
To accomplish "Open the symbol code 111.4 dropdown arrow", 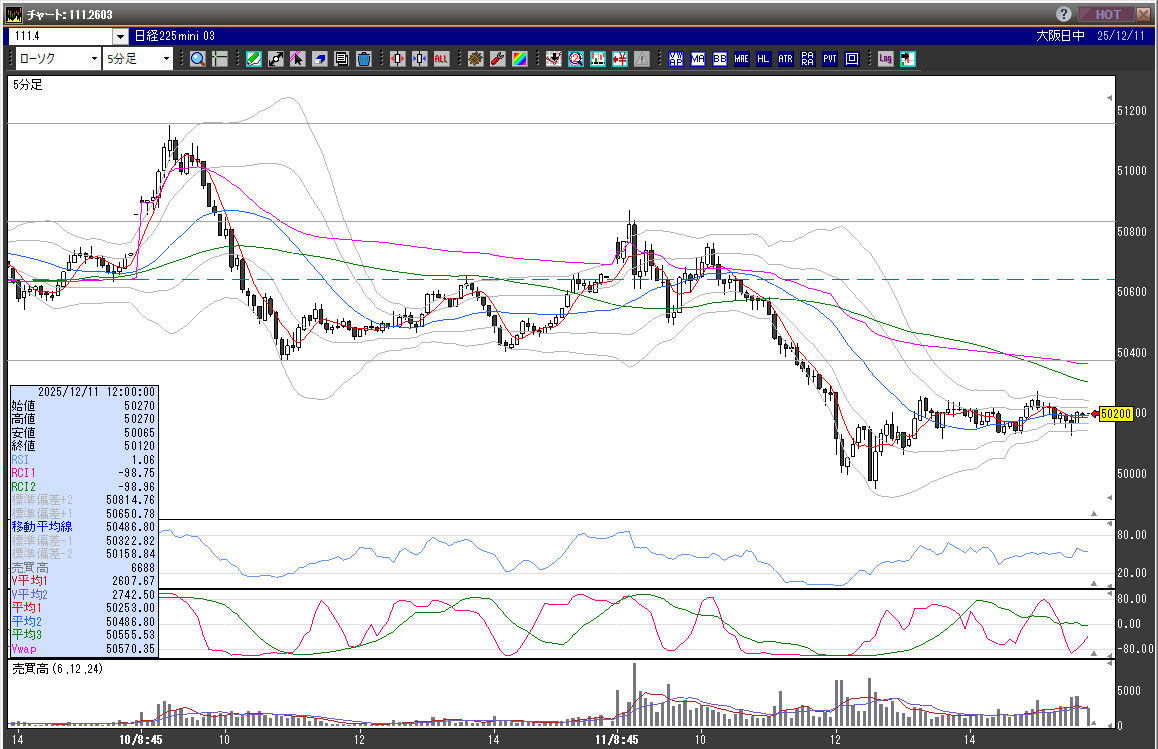I will click(x=120, y=36).
